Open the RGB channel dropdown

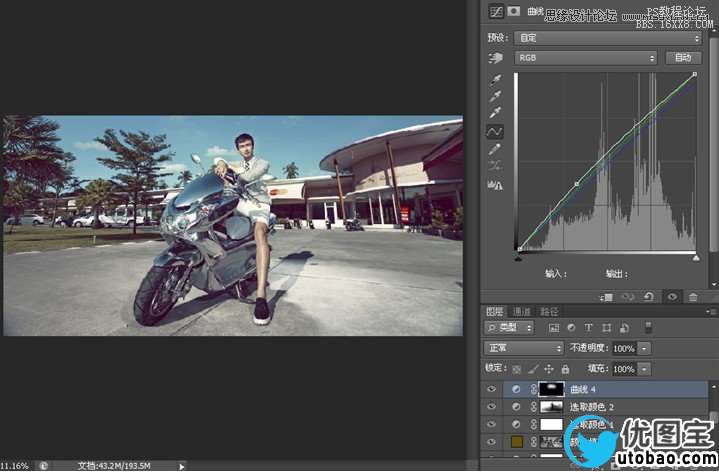coord(586,58)
